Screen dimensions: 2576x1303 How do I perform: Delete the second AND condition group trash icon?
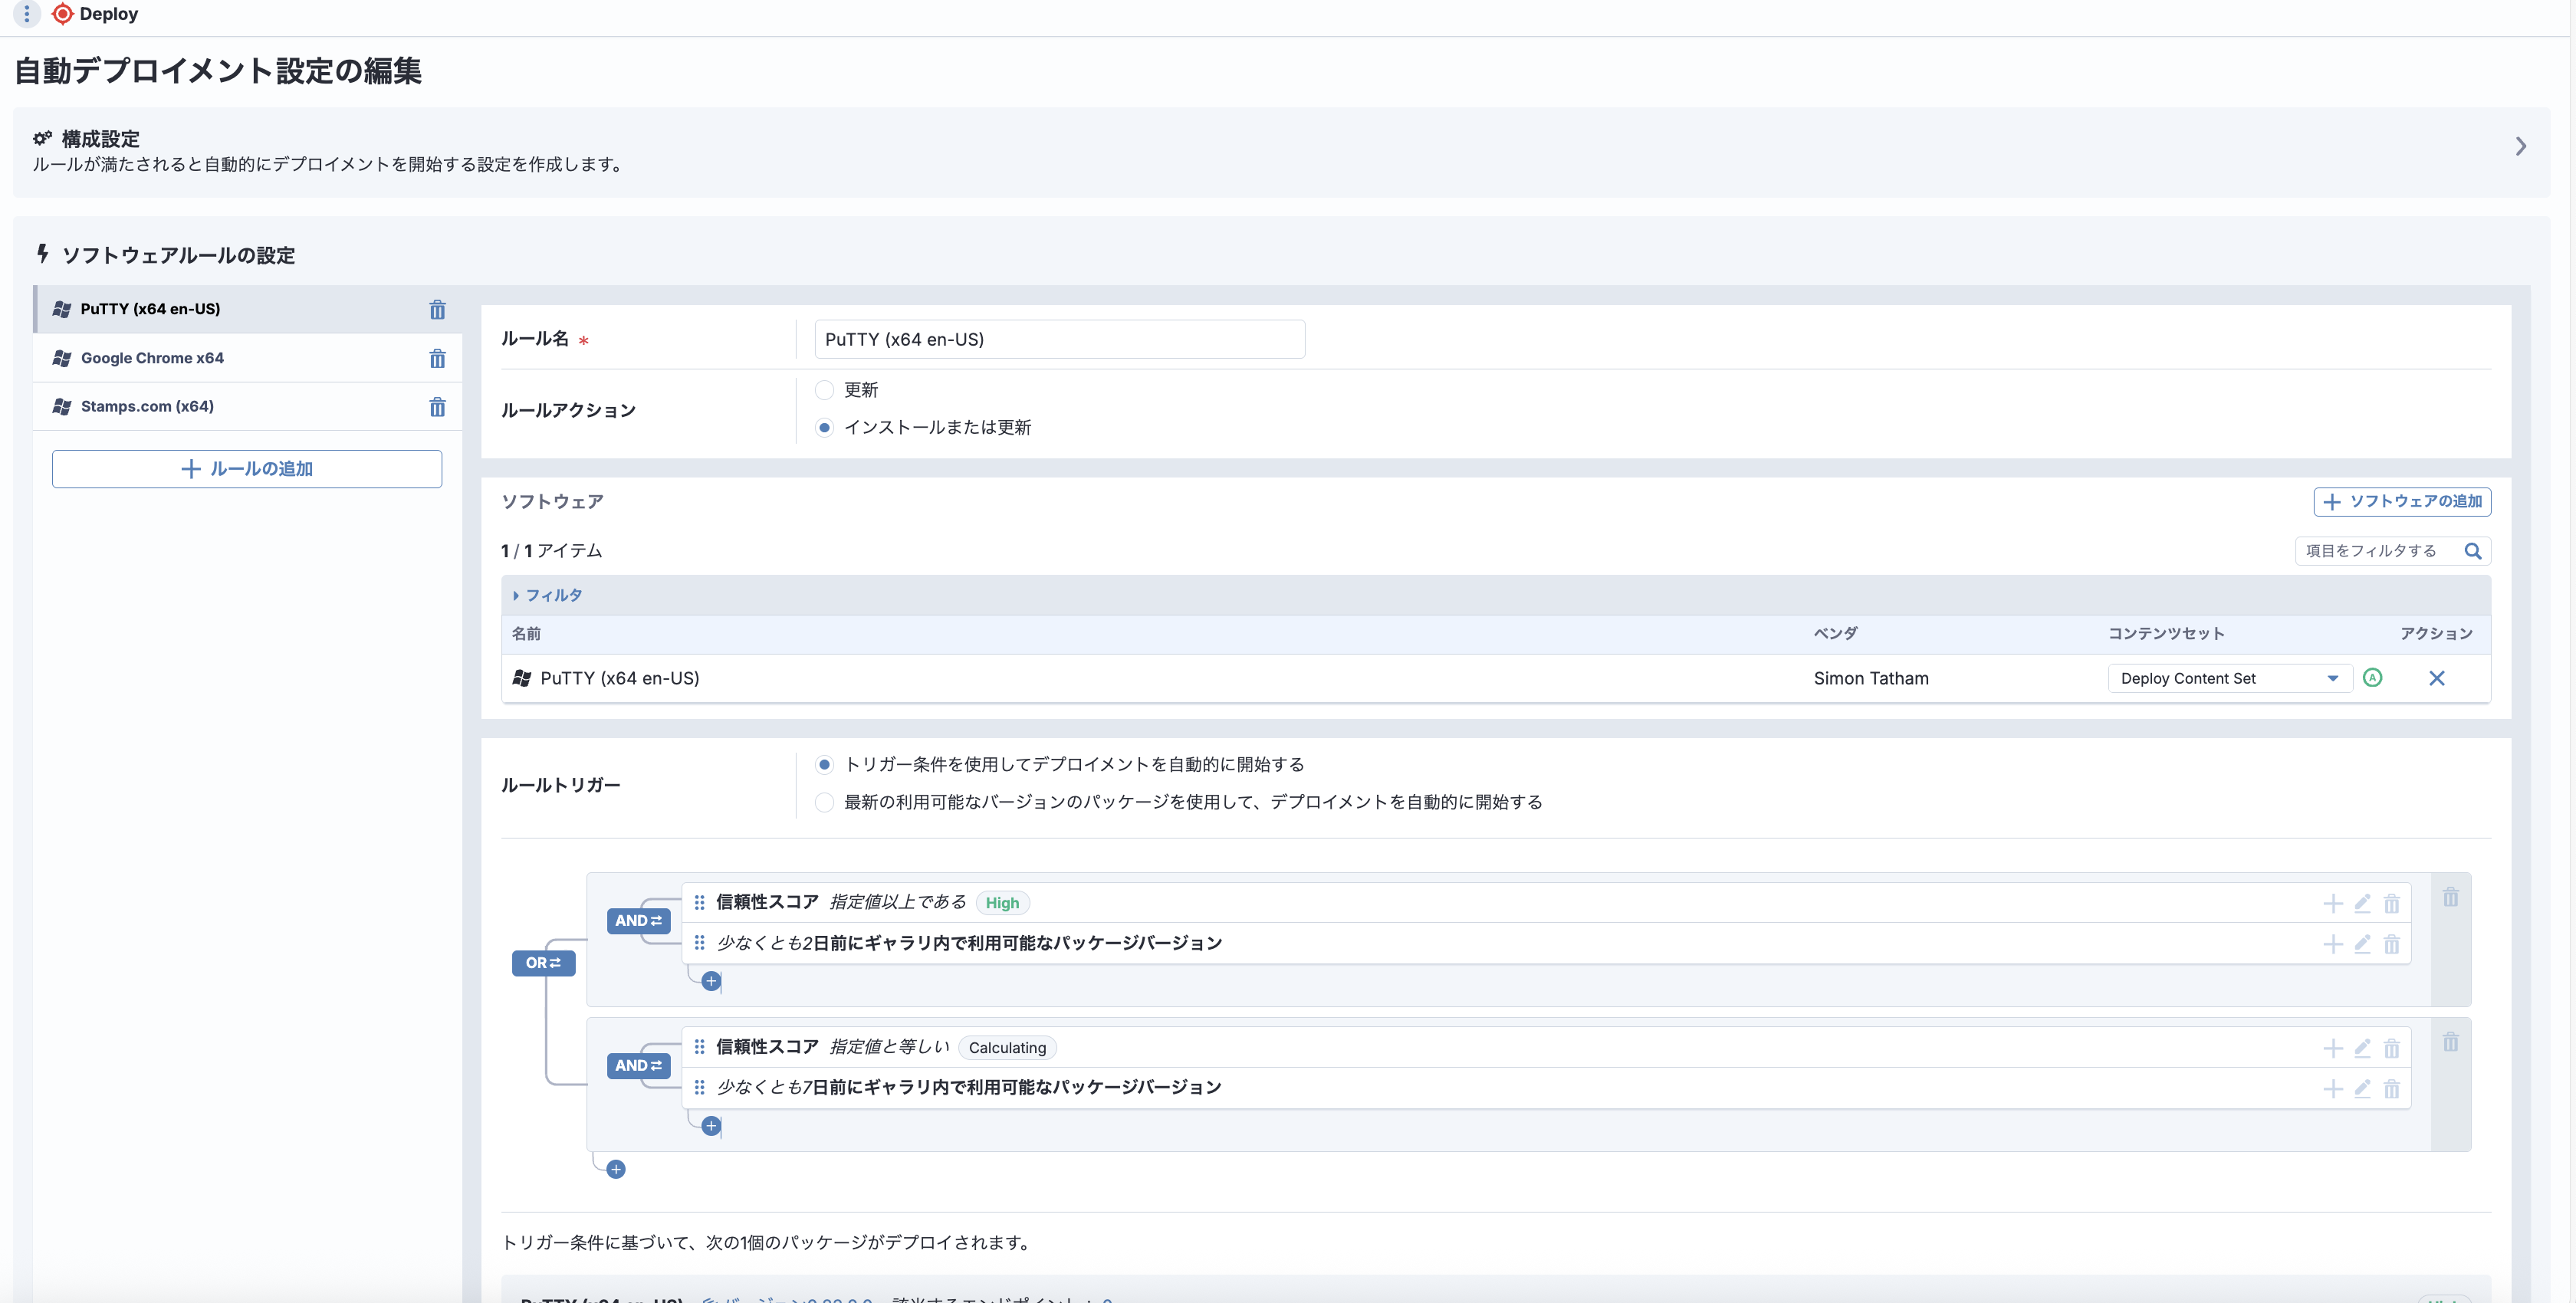tap(2451, 1042)
